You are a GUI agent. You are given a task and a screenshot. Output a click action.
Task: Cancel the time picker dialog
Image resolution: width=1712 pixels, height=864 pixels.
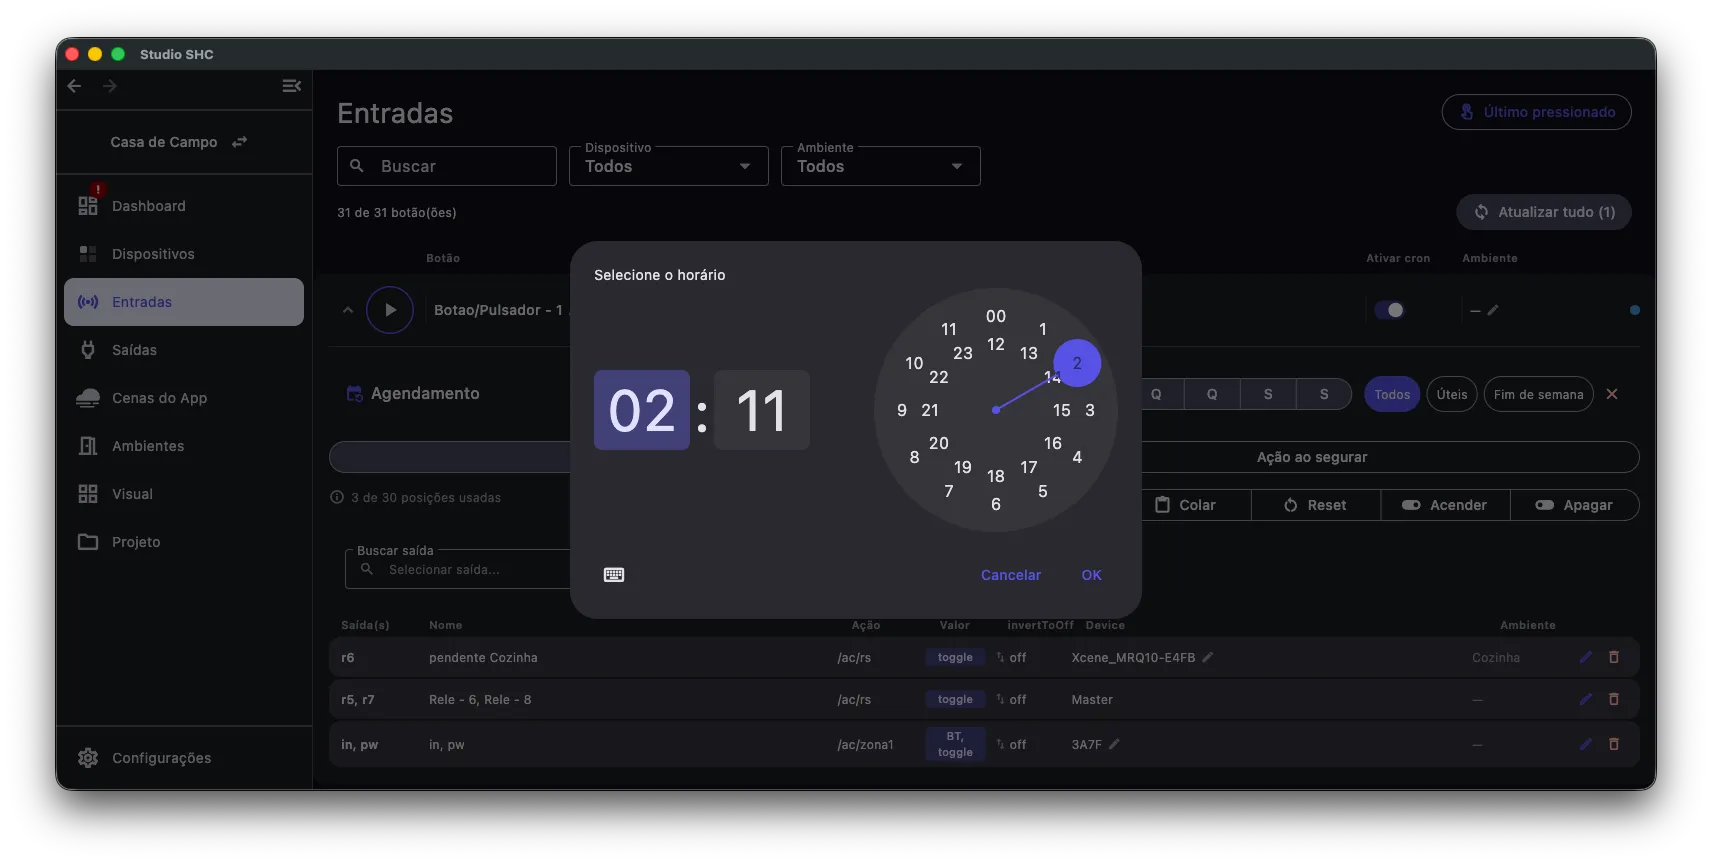(x=1011, y=575)
